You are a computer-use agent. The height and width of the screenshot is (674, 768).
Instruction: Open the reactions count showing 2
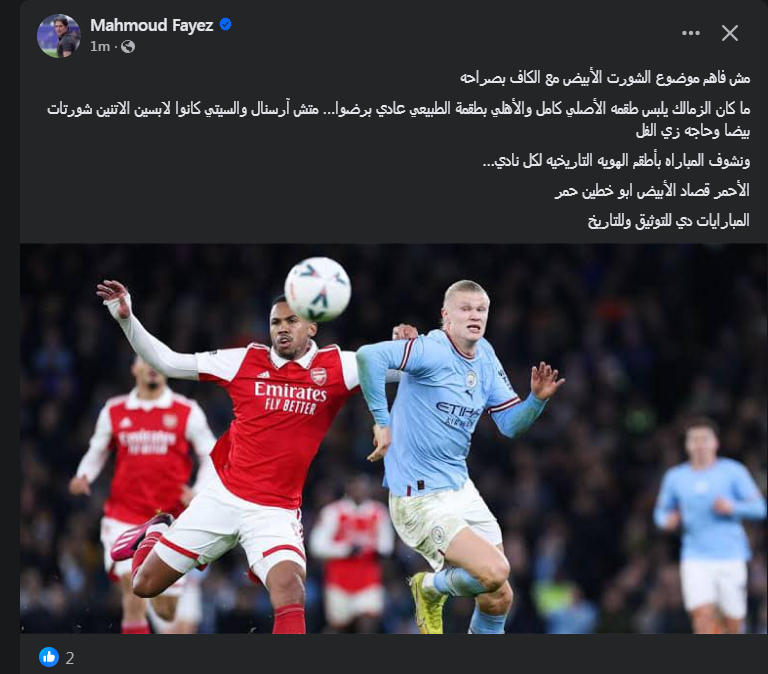(70, 658)
